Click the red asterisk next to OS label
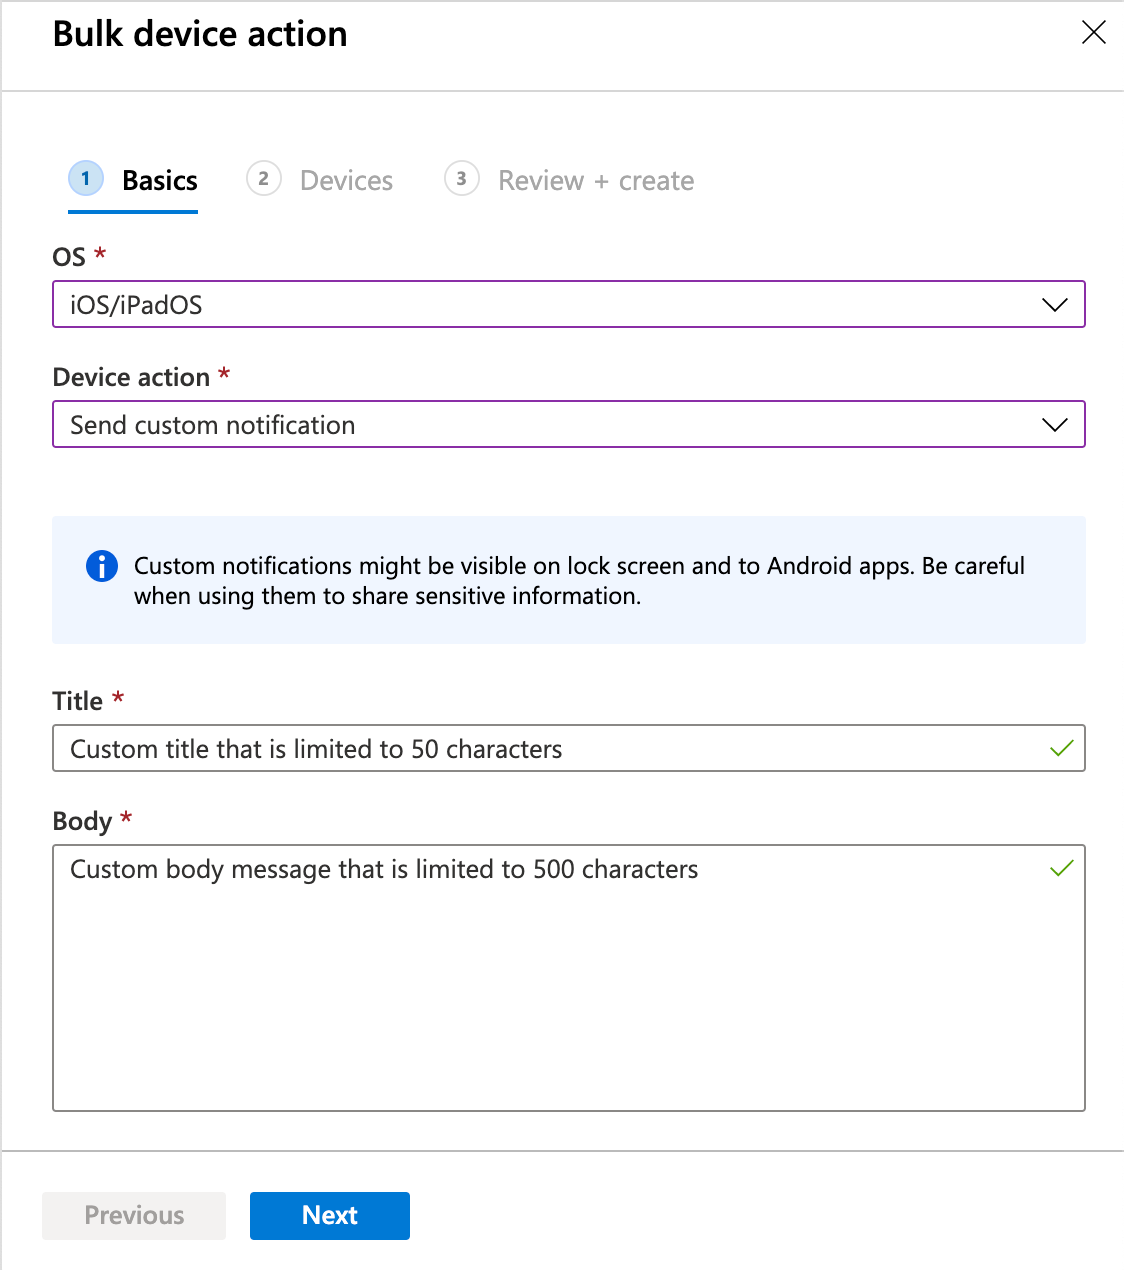 99,253
